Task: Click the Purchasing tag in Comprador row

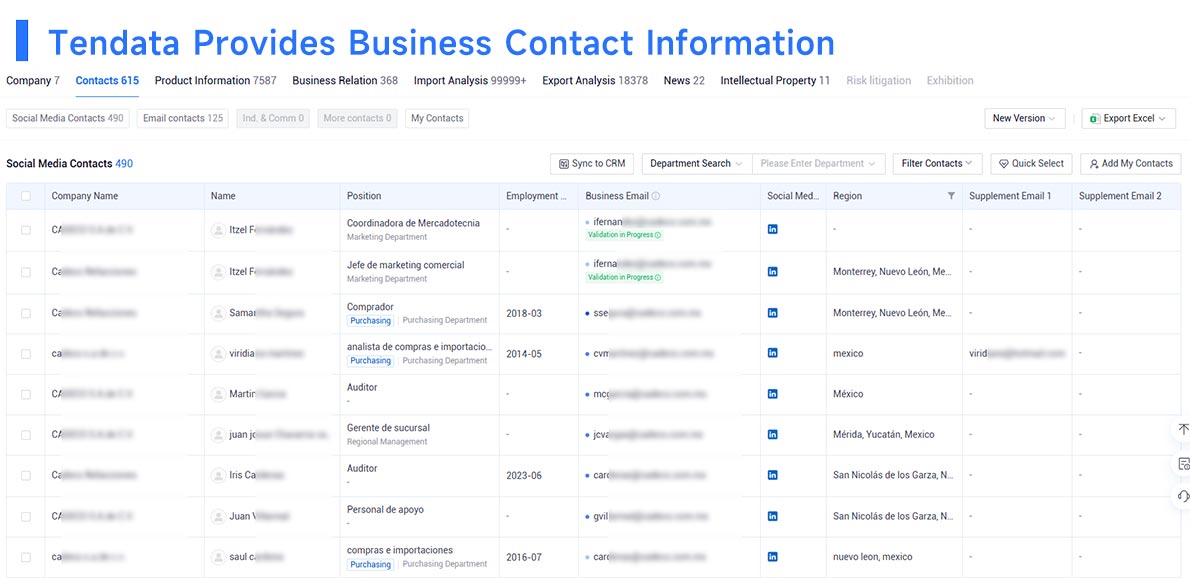Action: 371,320
